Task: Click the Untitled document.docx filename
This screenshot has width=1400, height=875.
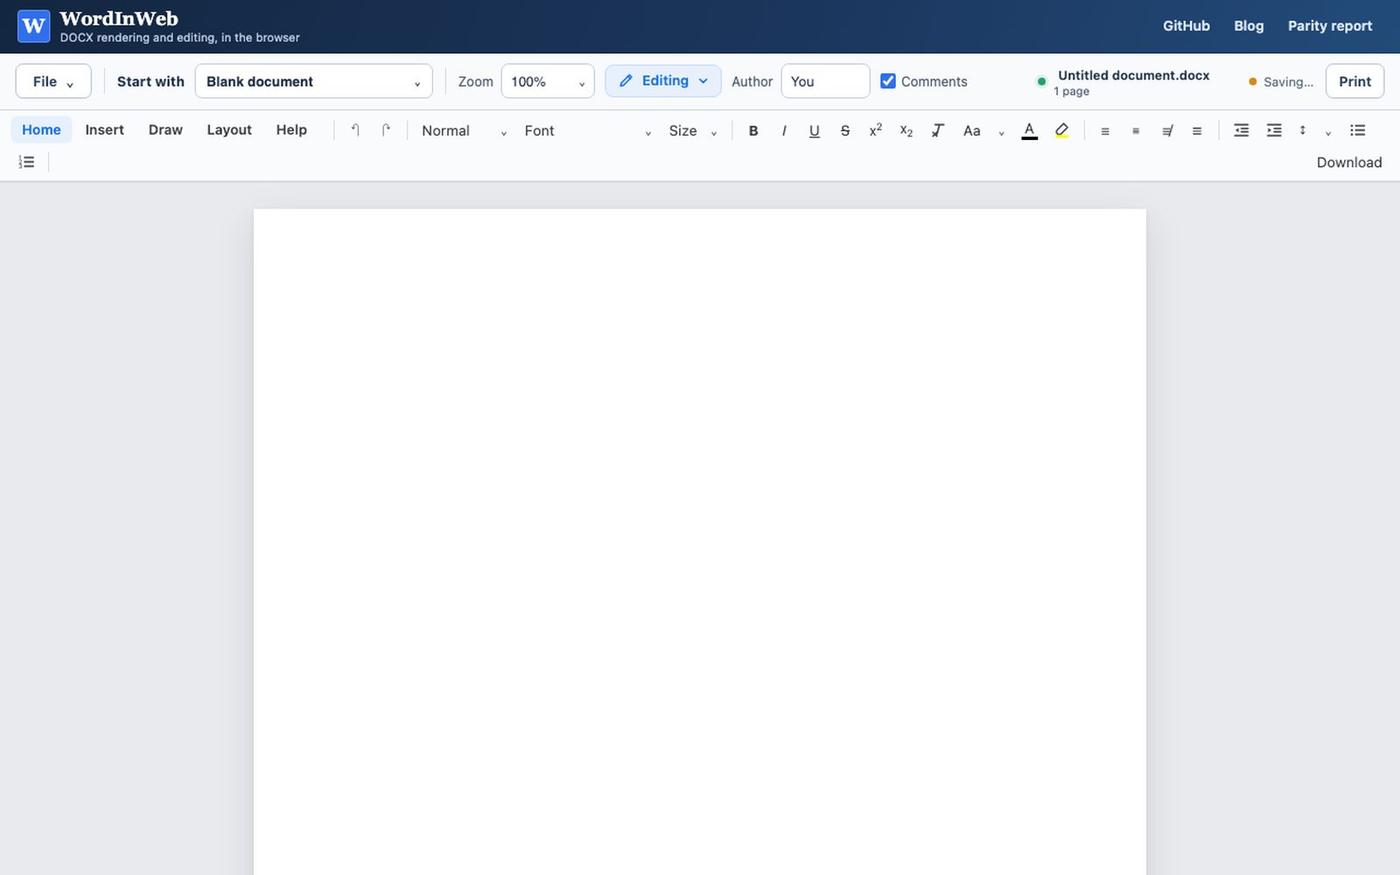Action: click(1134, 75)
